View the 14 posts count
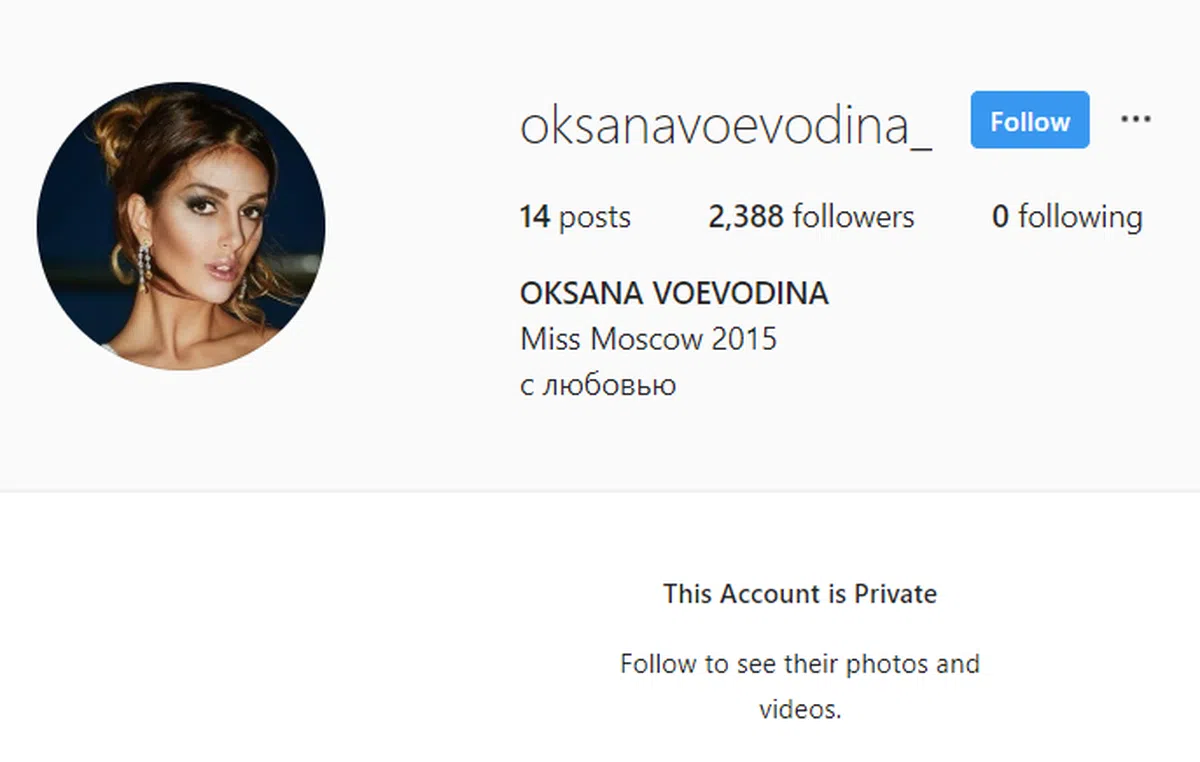Viewport: 1200px width, 762px height. pyautogui.click(x=575, y=217)
